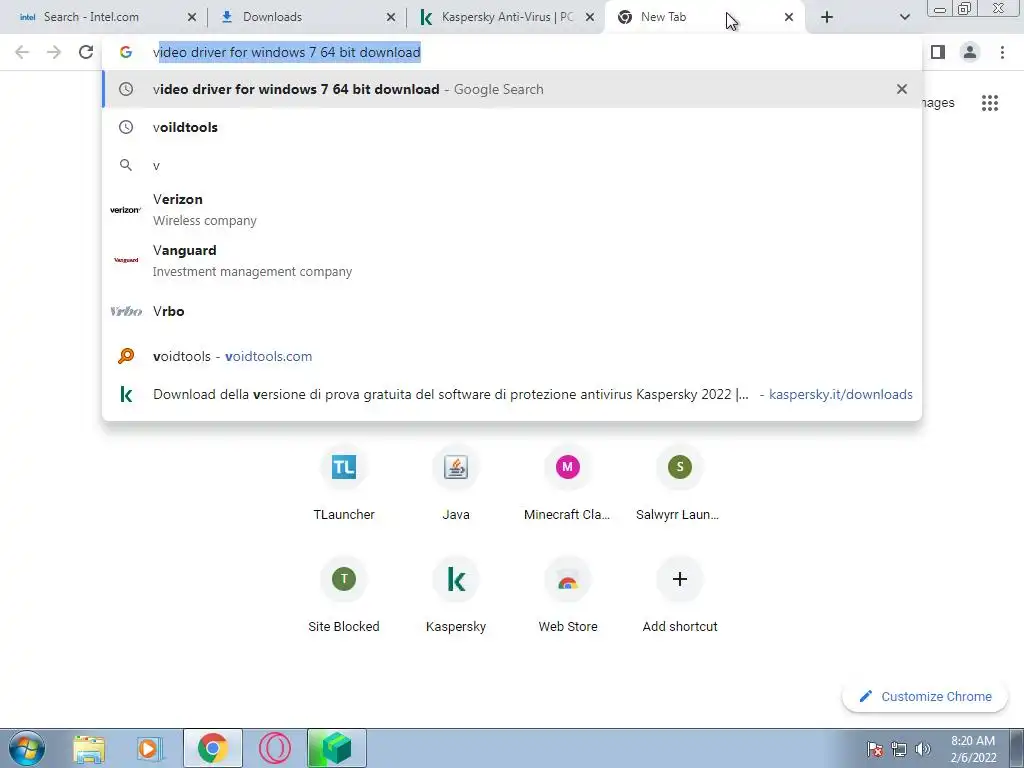Close the Kaspersky Anti-Virus tab
The height and width of the screenshot is (768, 1024).
coord(590,18)
